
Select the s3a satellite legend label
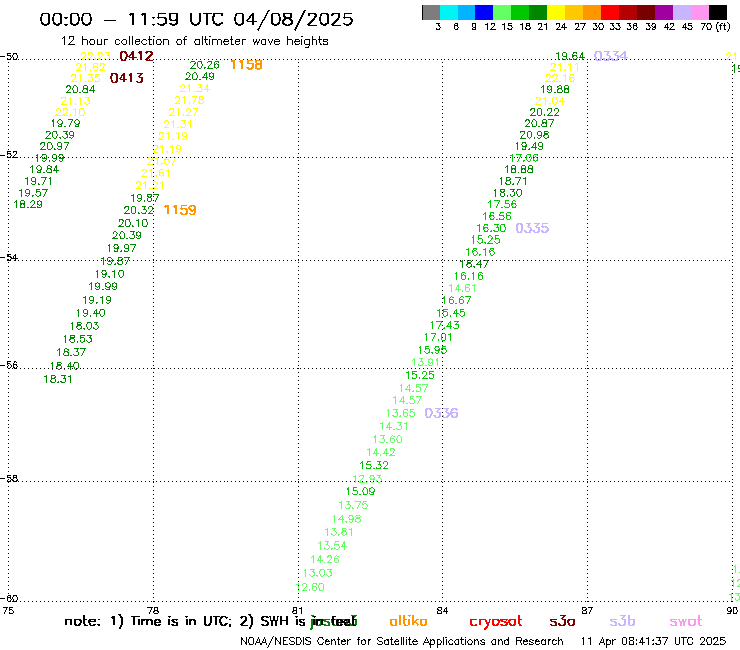[562, 621]
